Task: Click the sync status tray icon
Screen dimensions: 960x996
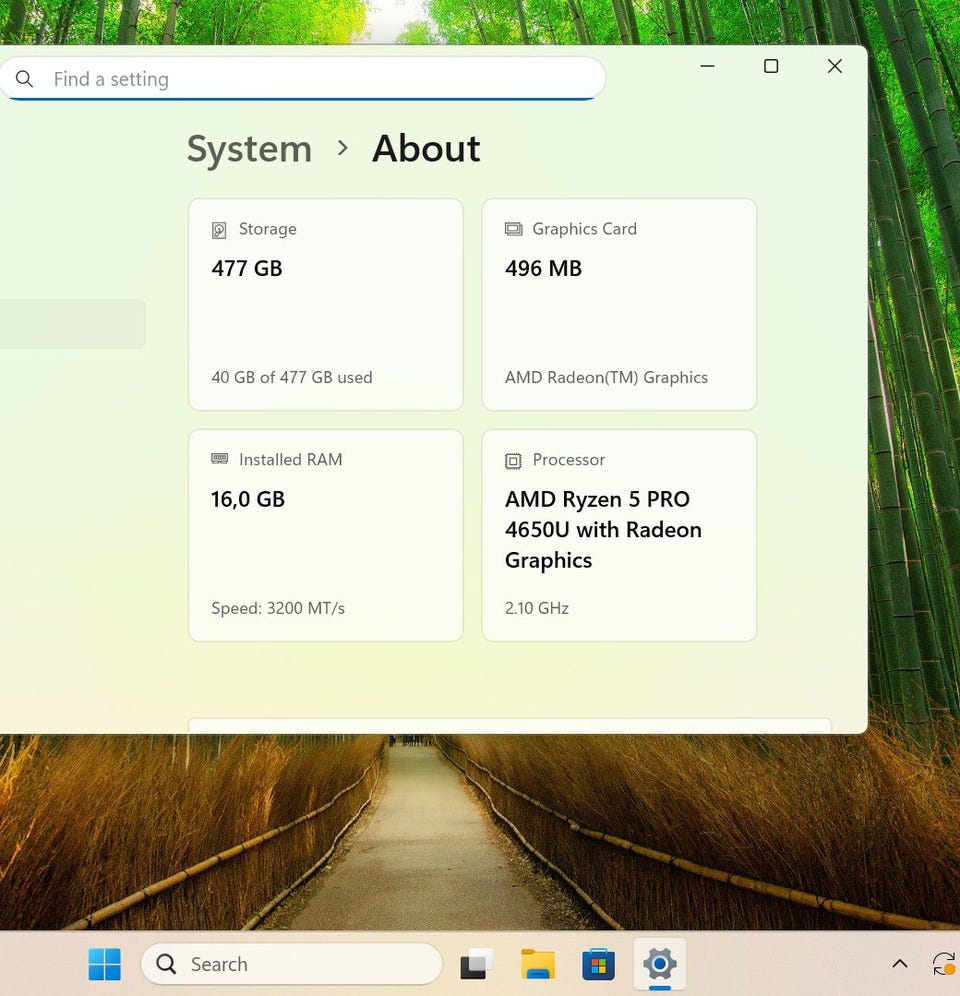Action: 943,964
